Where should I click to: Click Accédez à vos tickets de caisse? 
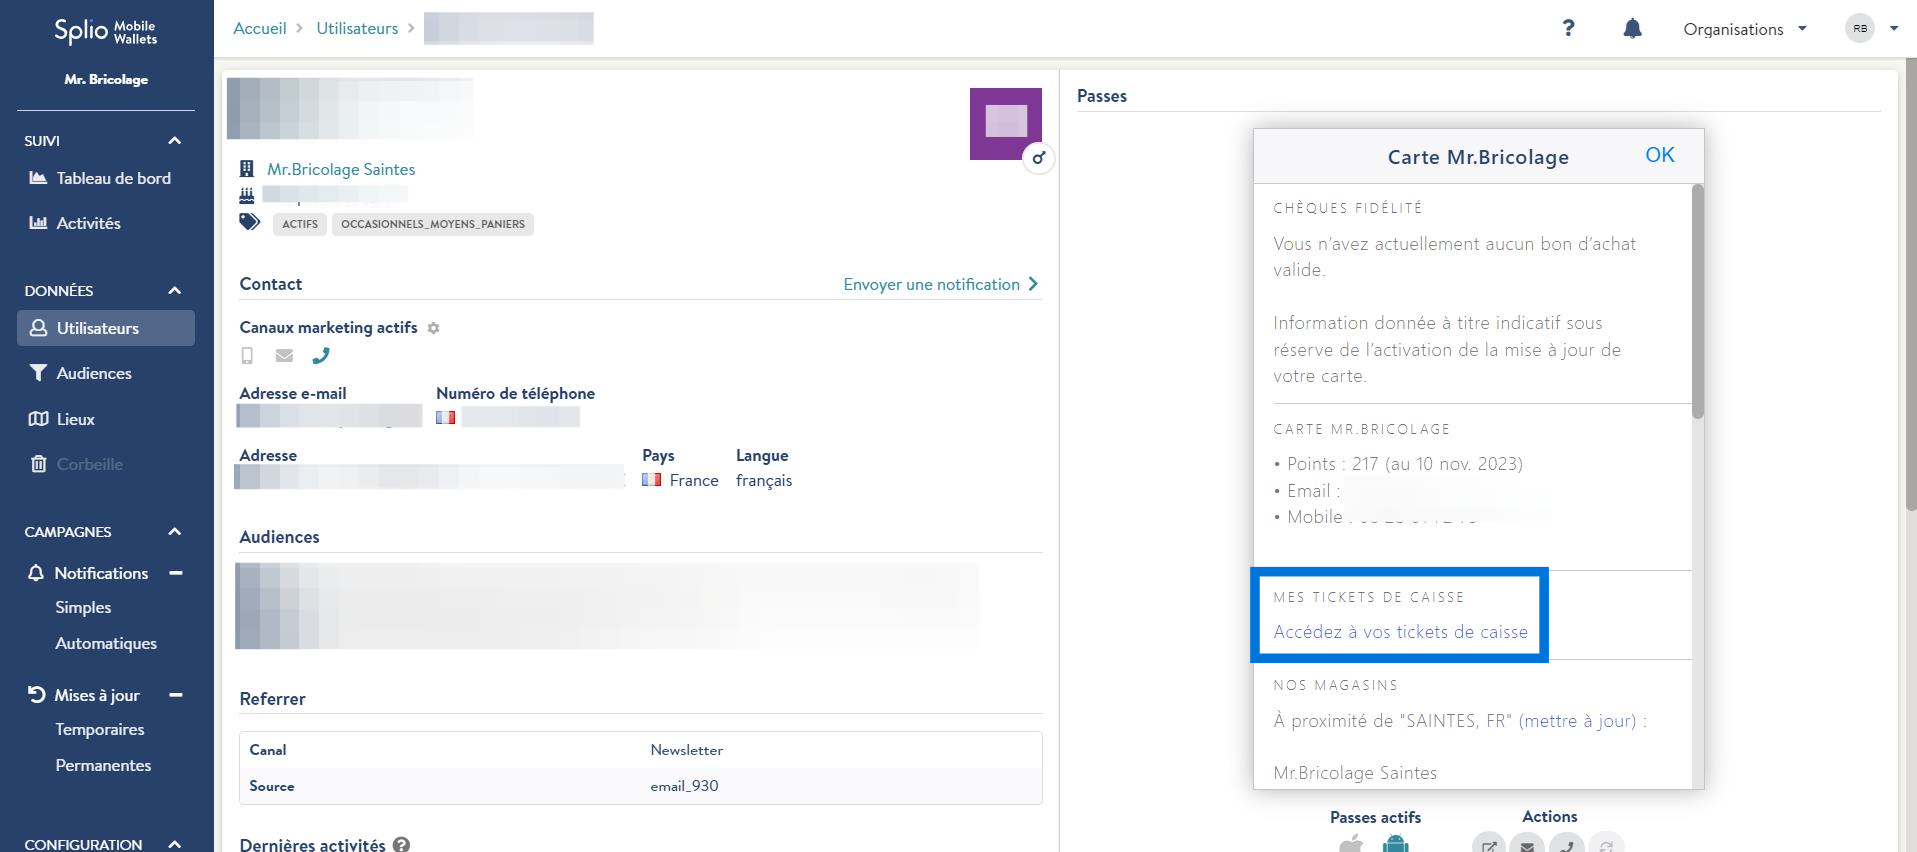[1400, 632]
